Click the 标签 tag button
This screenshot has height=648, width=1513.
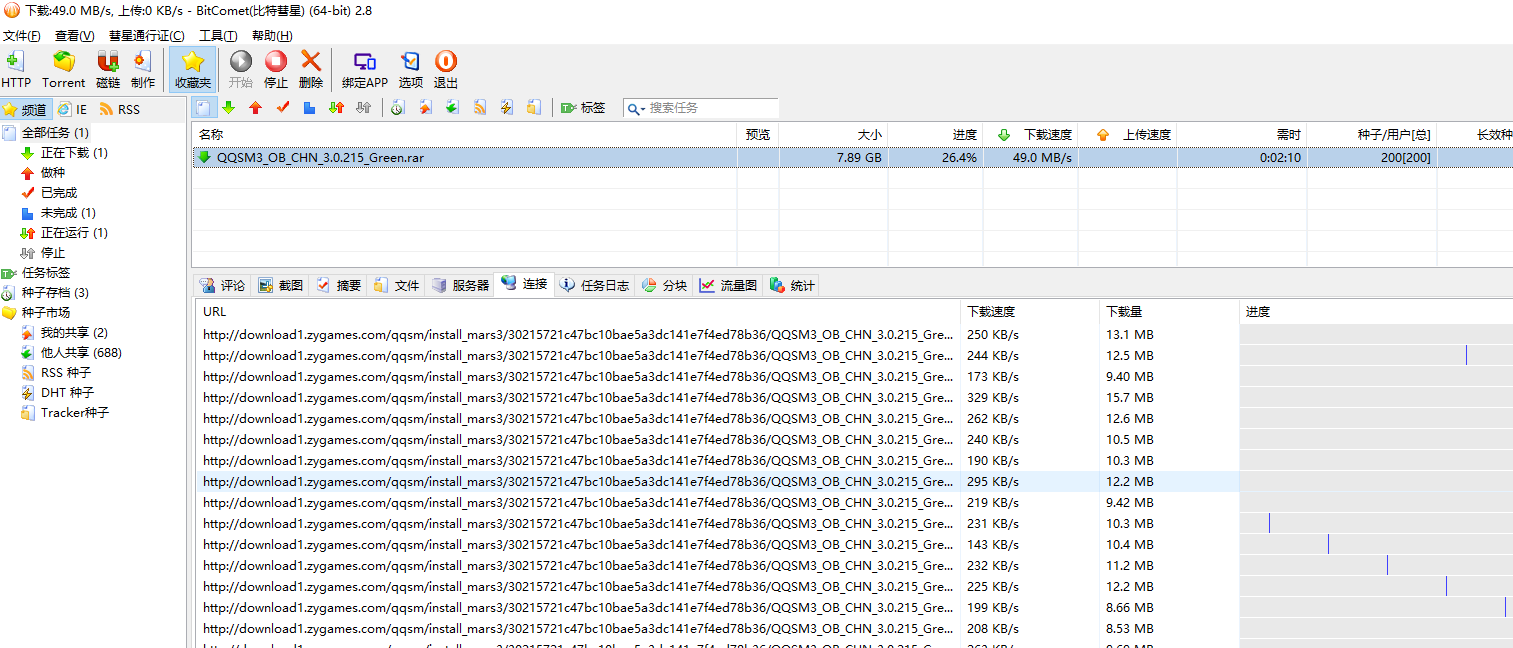point(583,107)
